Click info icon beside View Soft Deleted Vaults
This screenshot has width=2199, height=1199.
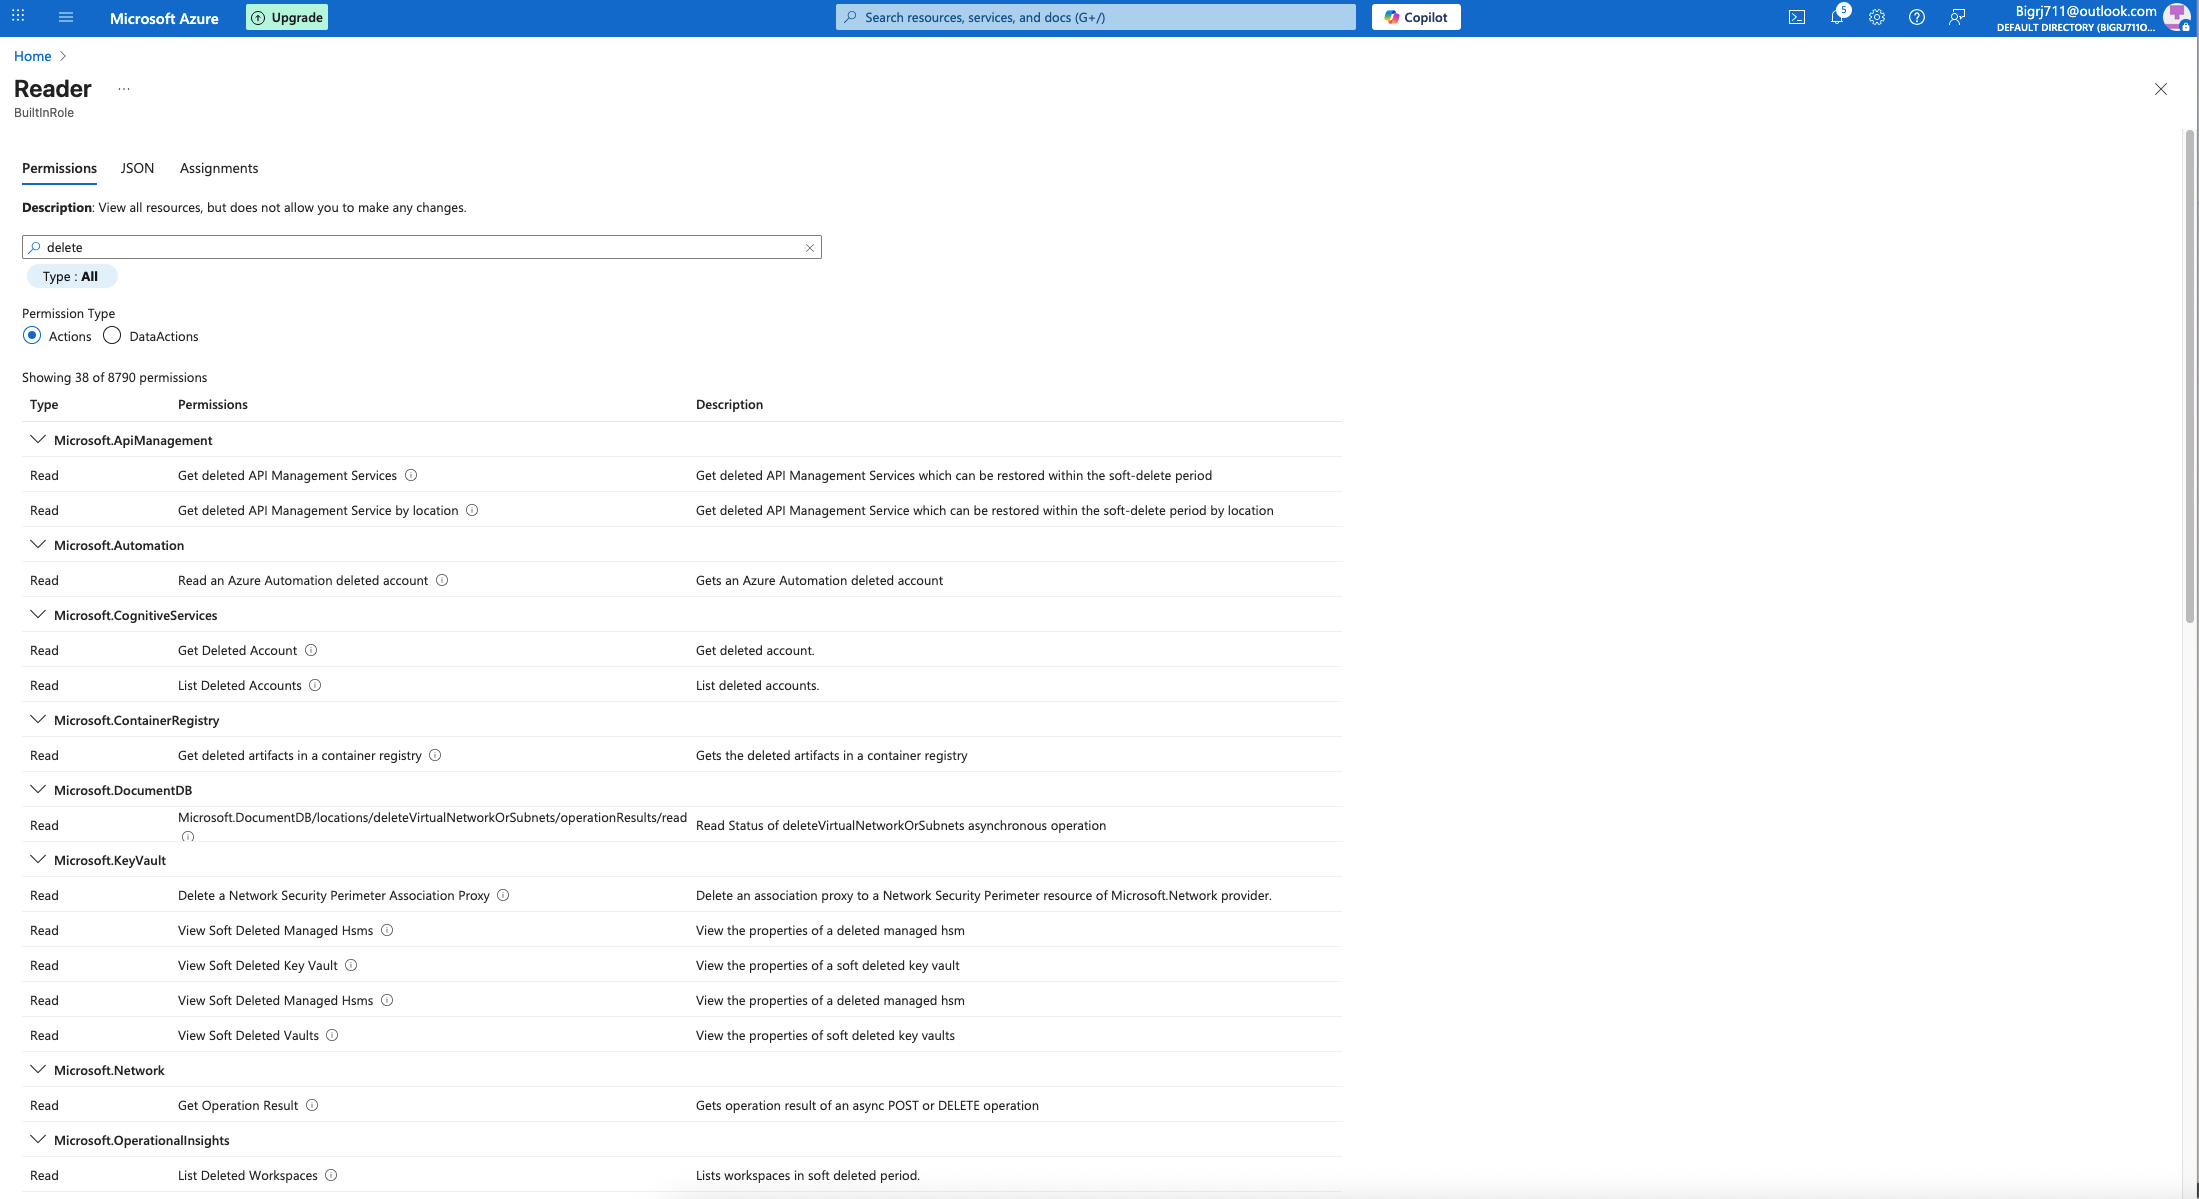coord(332,1035)
